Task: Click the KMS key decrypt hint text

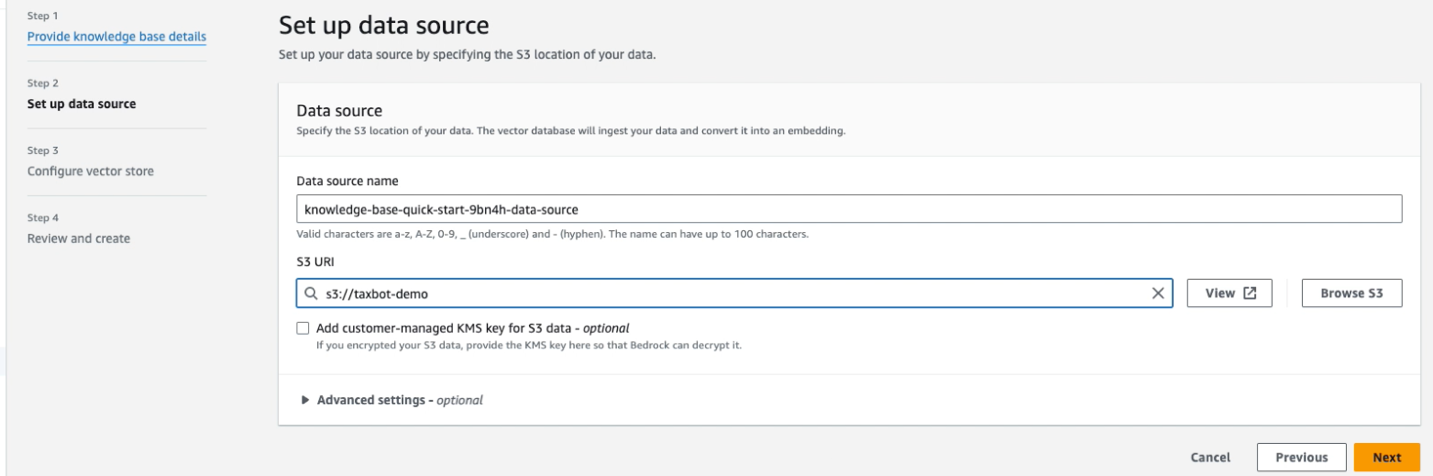Action: pyautogui.click(x=529, y=345)
